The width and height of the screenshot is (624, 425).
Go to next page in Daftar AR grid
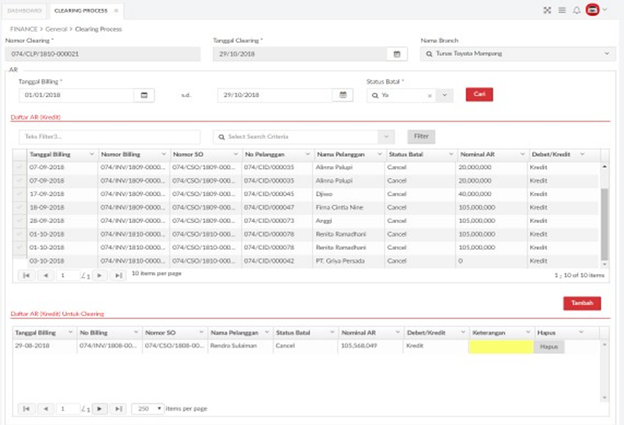[x=99, y=275]
